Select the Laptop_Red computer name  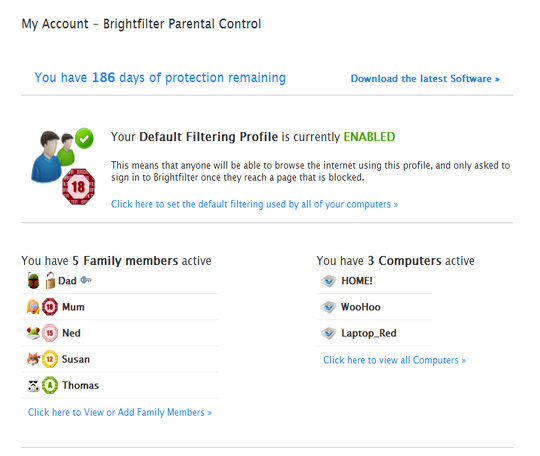coord(369,333)
